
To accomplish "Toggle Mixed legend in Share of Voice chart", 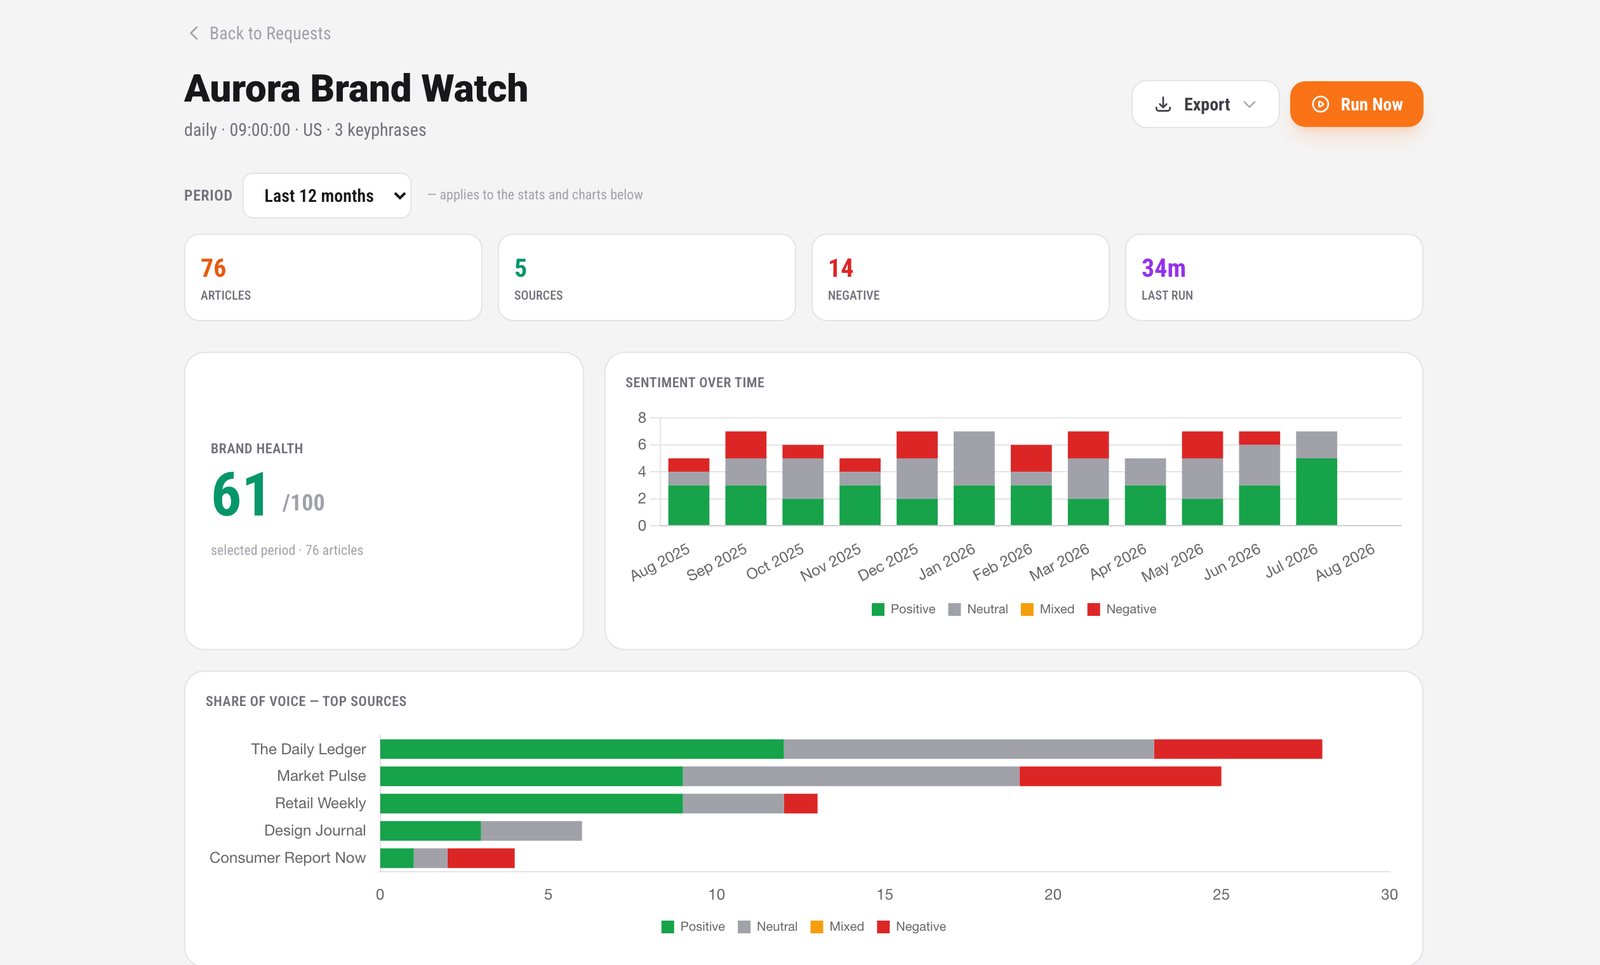I will click(x=837, y=927).
